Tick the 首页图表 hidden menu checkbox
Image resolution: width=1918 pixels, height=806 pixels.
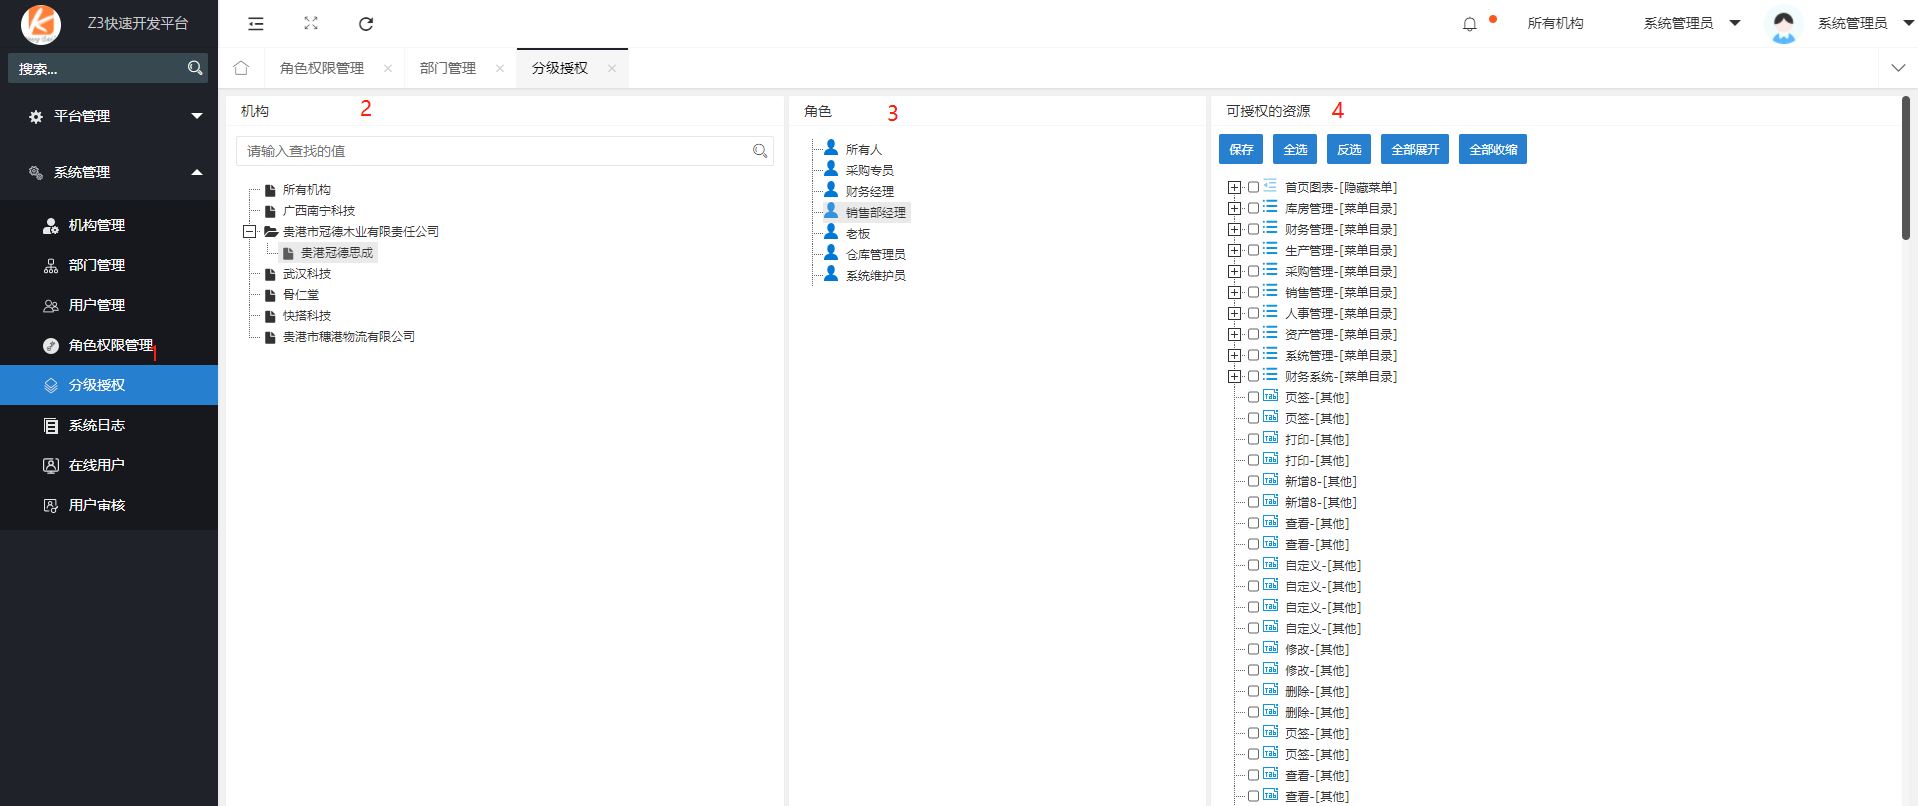tap(1253, 187)
